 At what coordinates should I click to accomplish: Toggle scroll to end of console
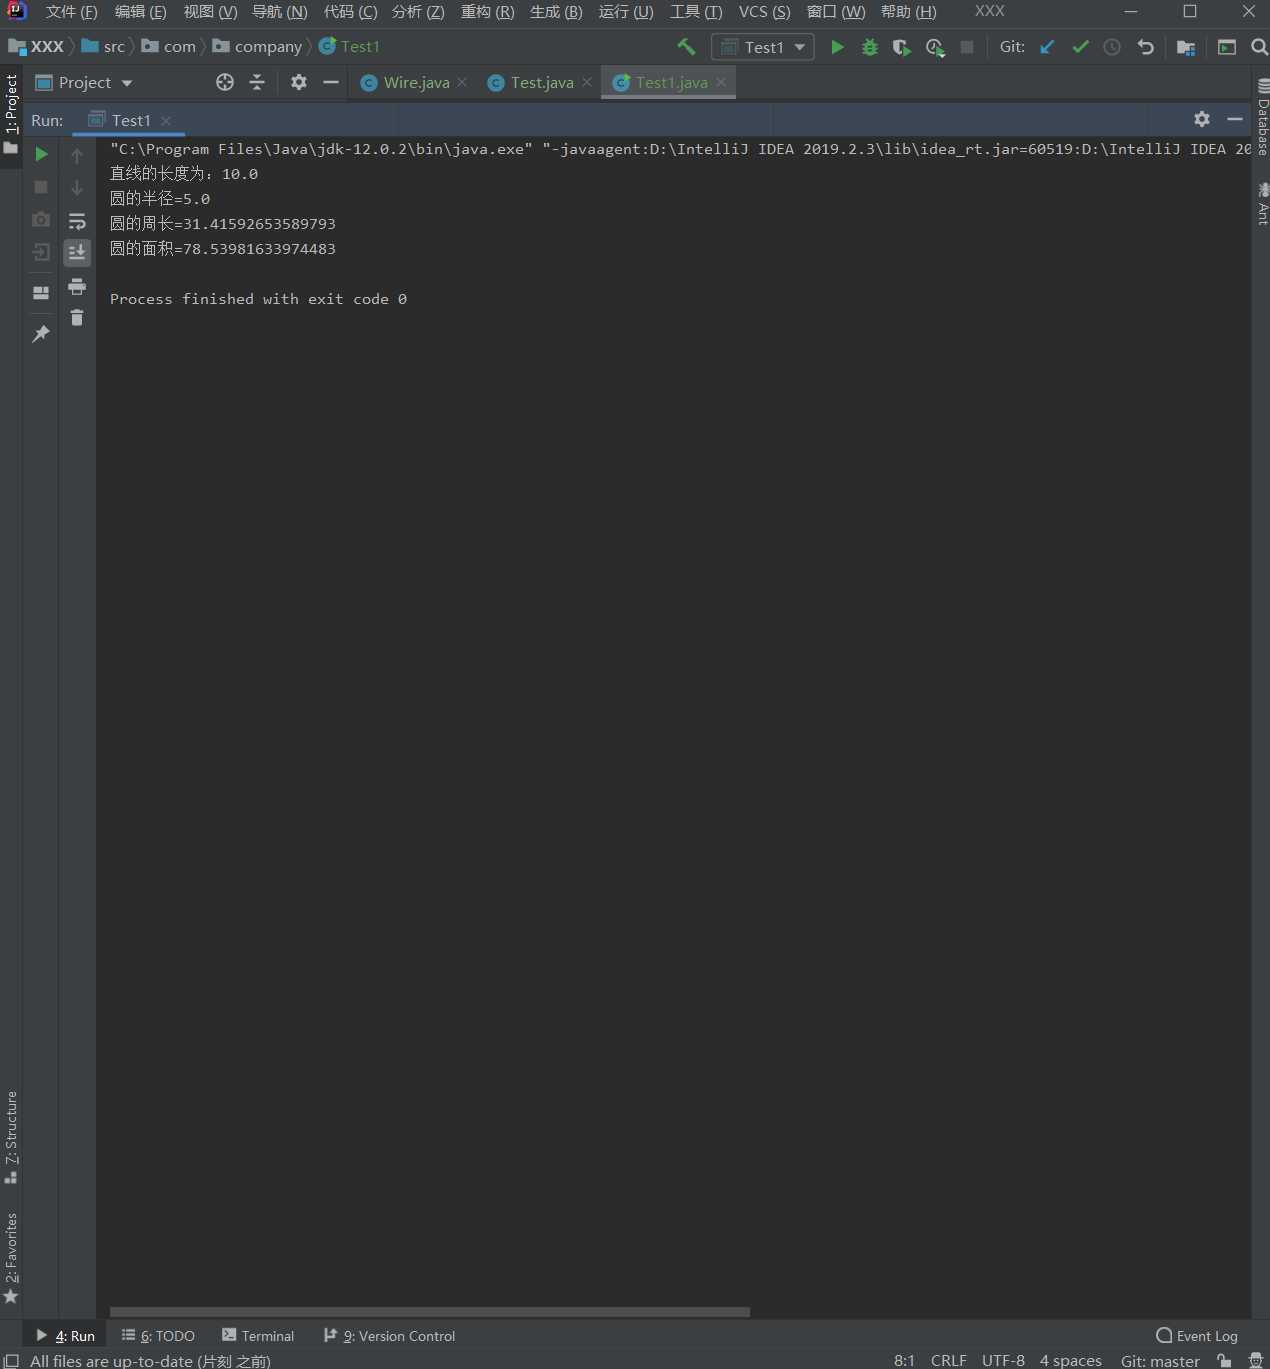77,252
